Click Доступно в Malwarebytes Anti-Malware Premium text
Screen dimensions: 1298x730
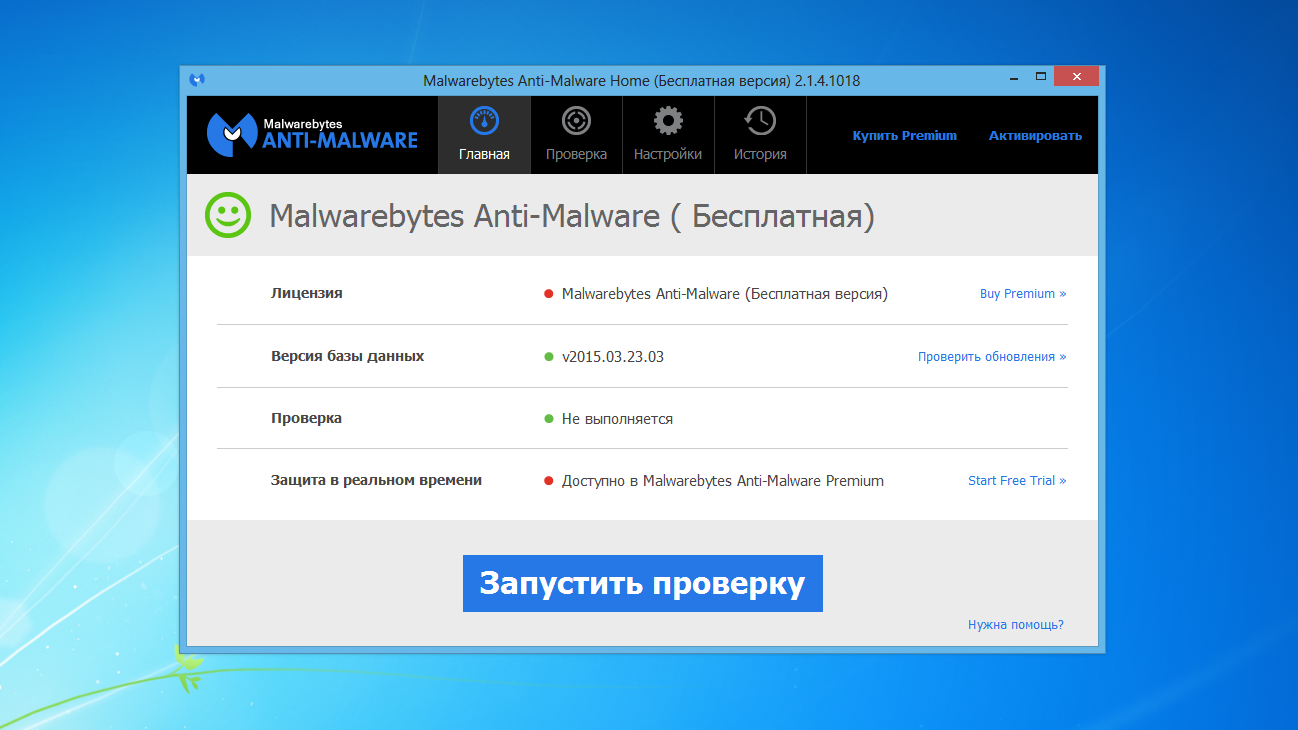(x=723, y=481)
